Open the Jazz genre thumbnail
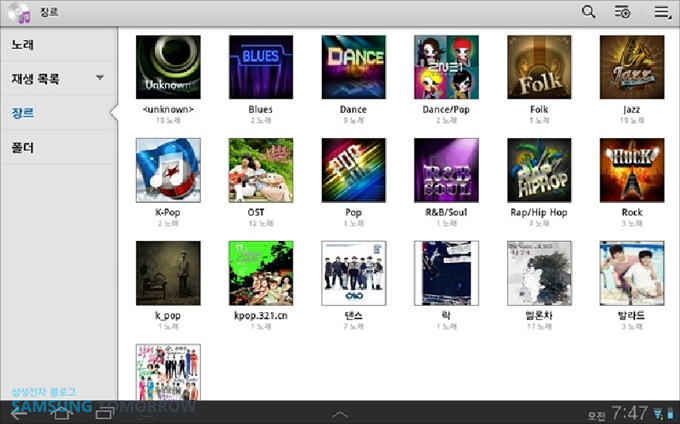This screenshot has width=680, height=424. click(x=632, y=67)
